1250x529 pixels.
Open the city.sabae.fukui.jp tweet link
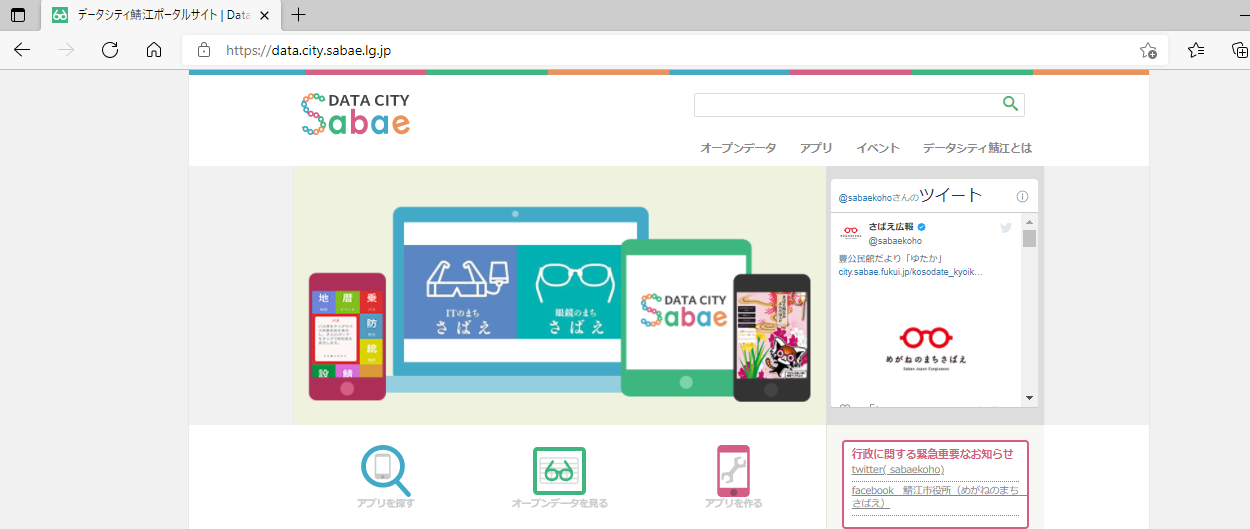coord(911,272)
